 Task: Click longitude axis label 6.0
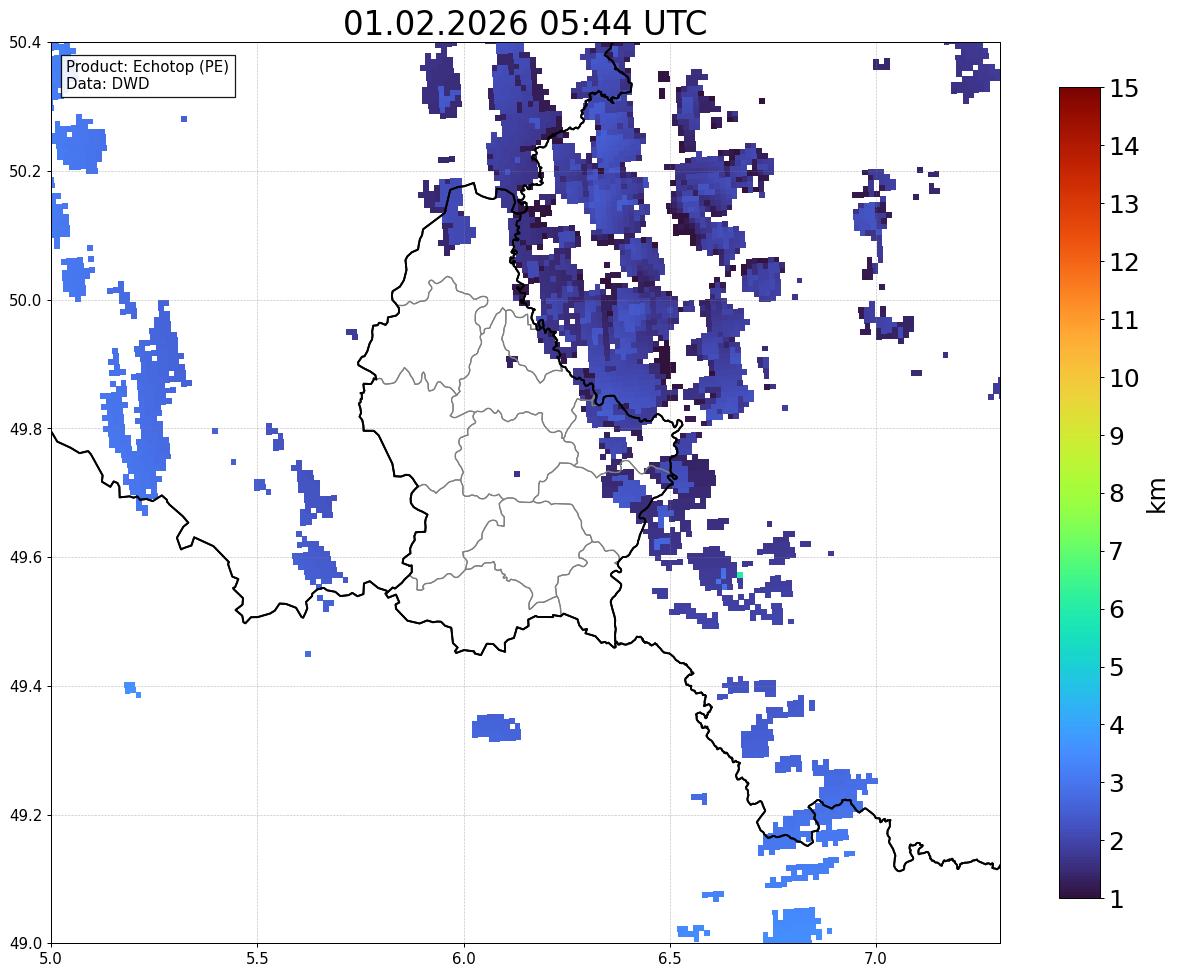coord(464,959)
